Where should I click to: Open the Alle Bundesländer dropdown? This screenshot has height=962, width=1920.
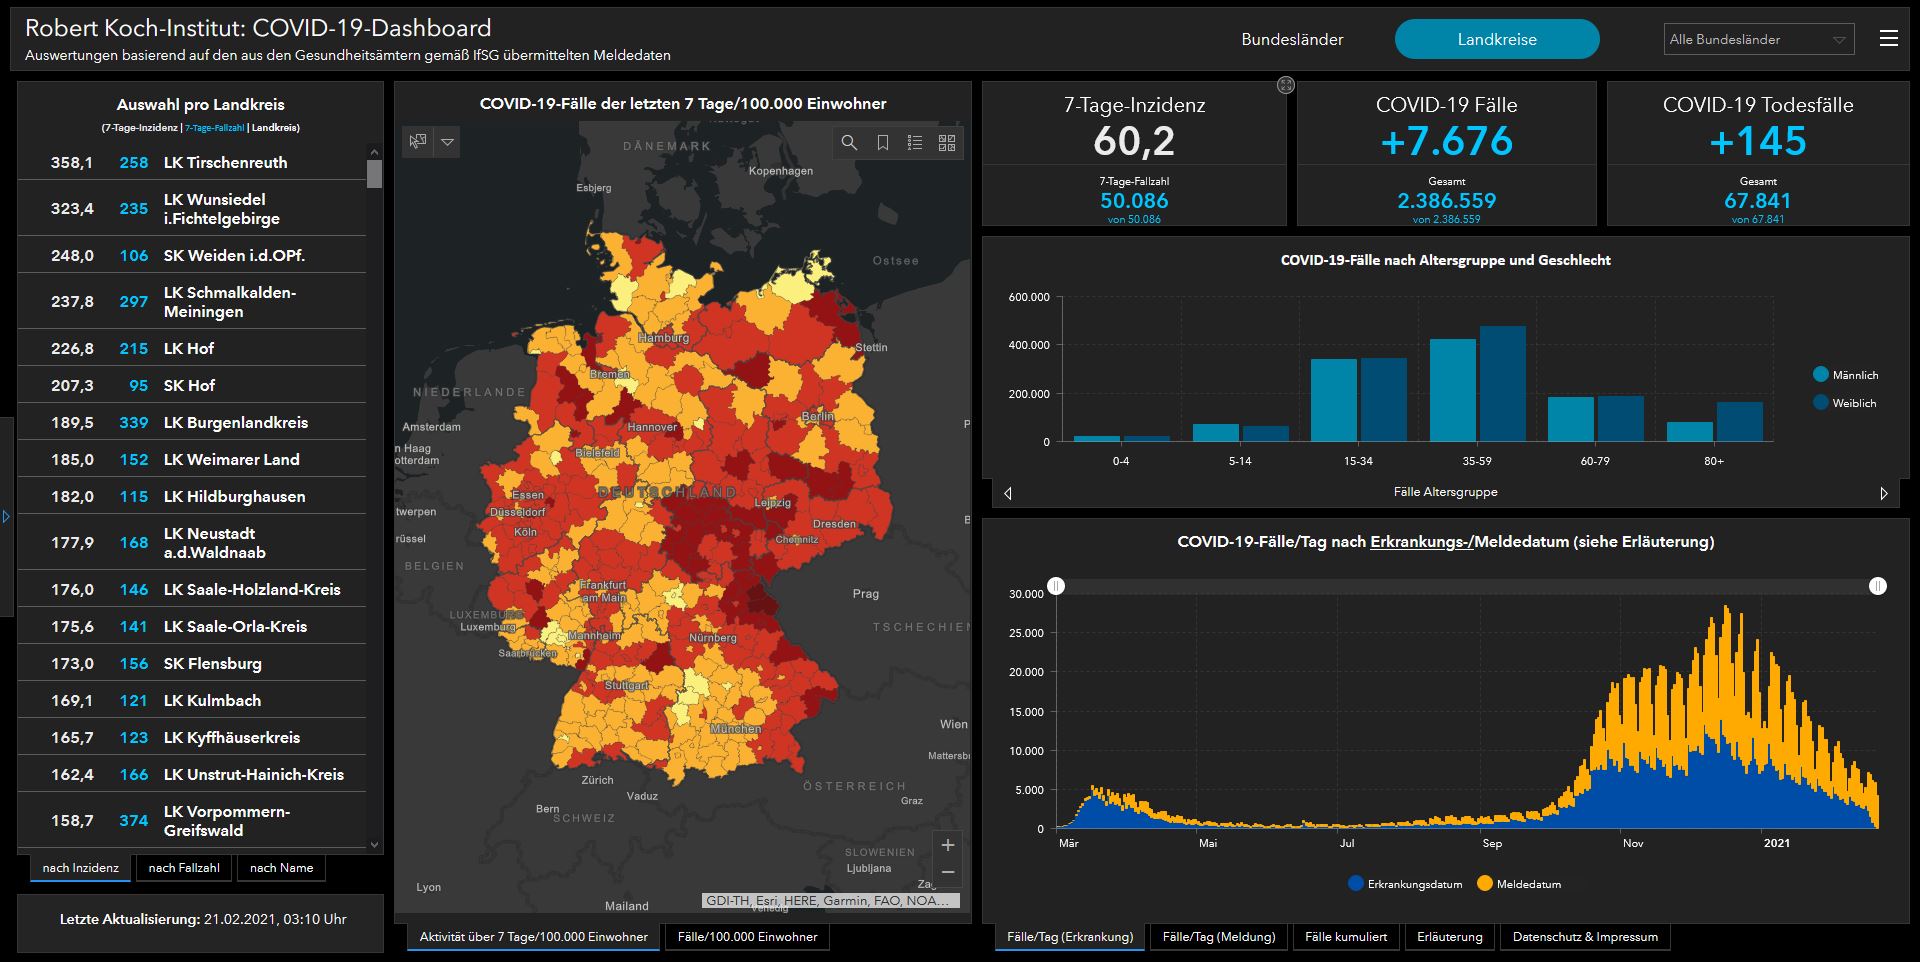click(x=1757, y=40)
